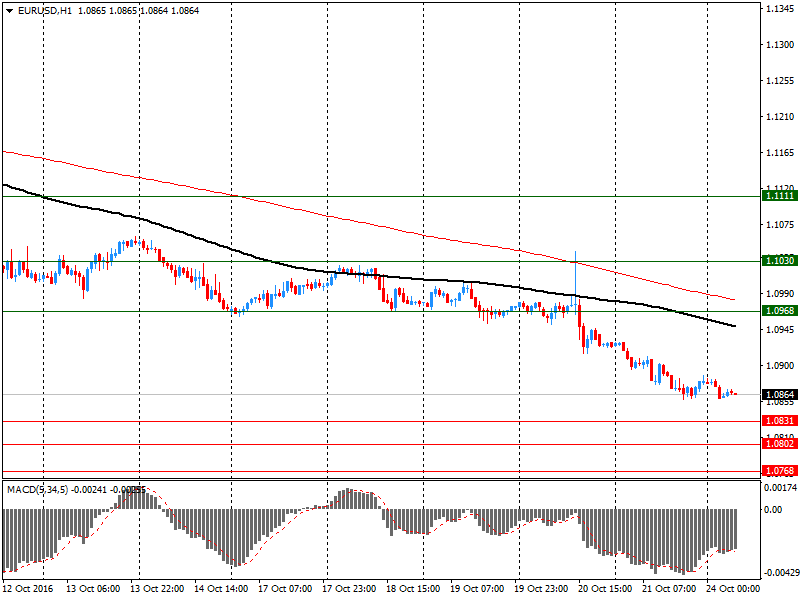The width and height of the screenshot is (800, 600).
Task: Click the 18 Oct 15:00 time label
Action: [x=413, y=589]
